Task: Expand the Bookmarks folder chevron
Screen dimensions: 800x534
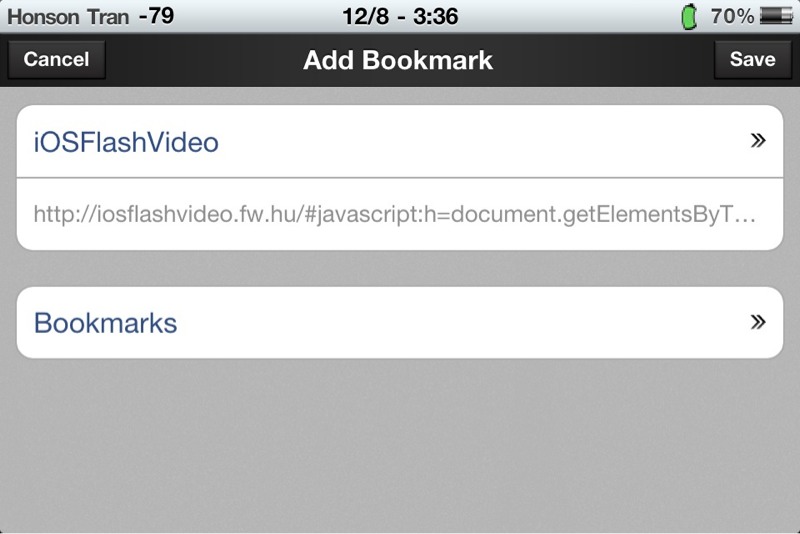Action: [758, 322]
